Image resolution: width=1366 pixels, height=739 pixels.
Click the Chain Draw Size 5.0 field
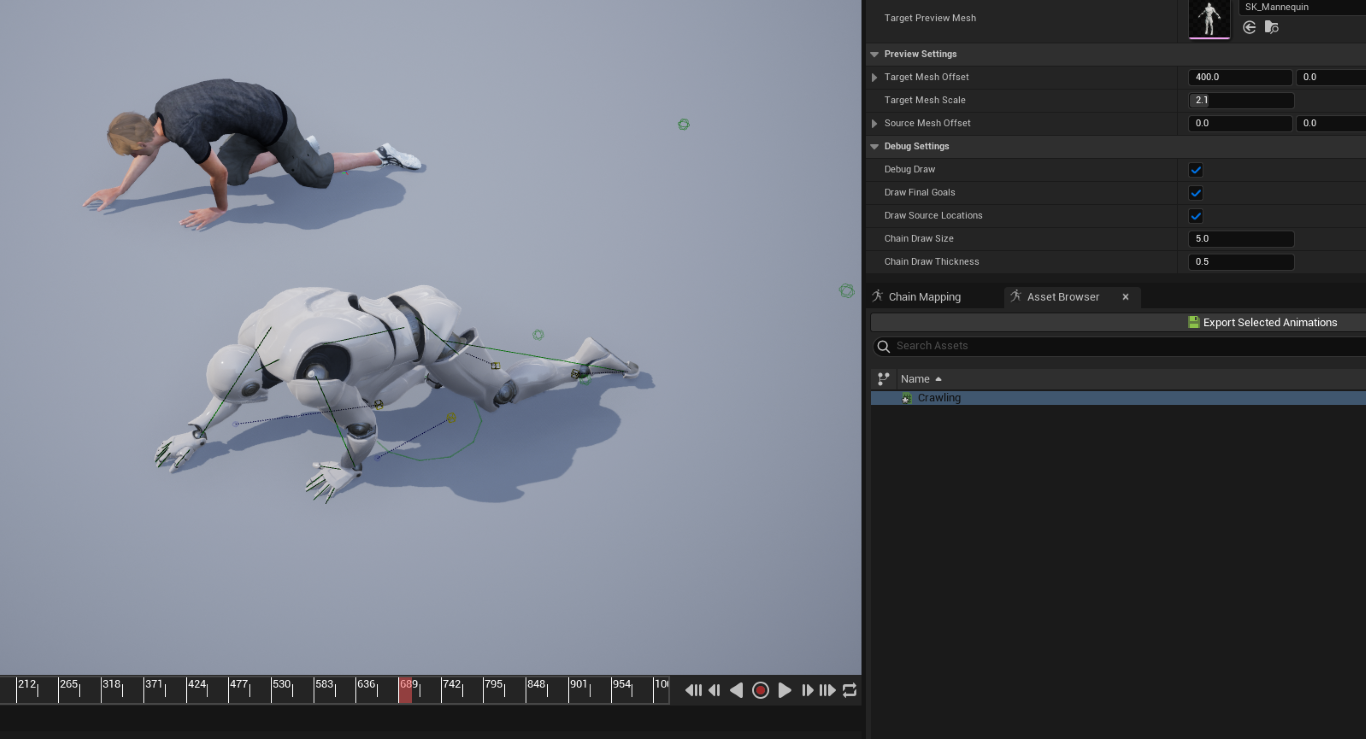(x=1241, y=239)
